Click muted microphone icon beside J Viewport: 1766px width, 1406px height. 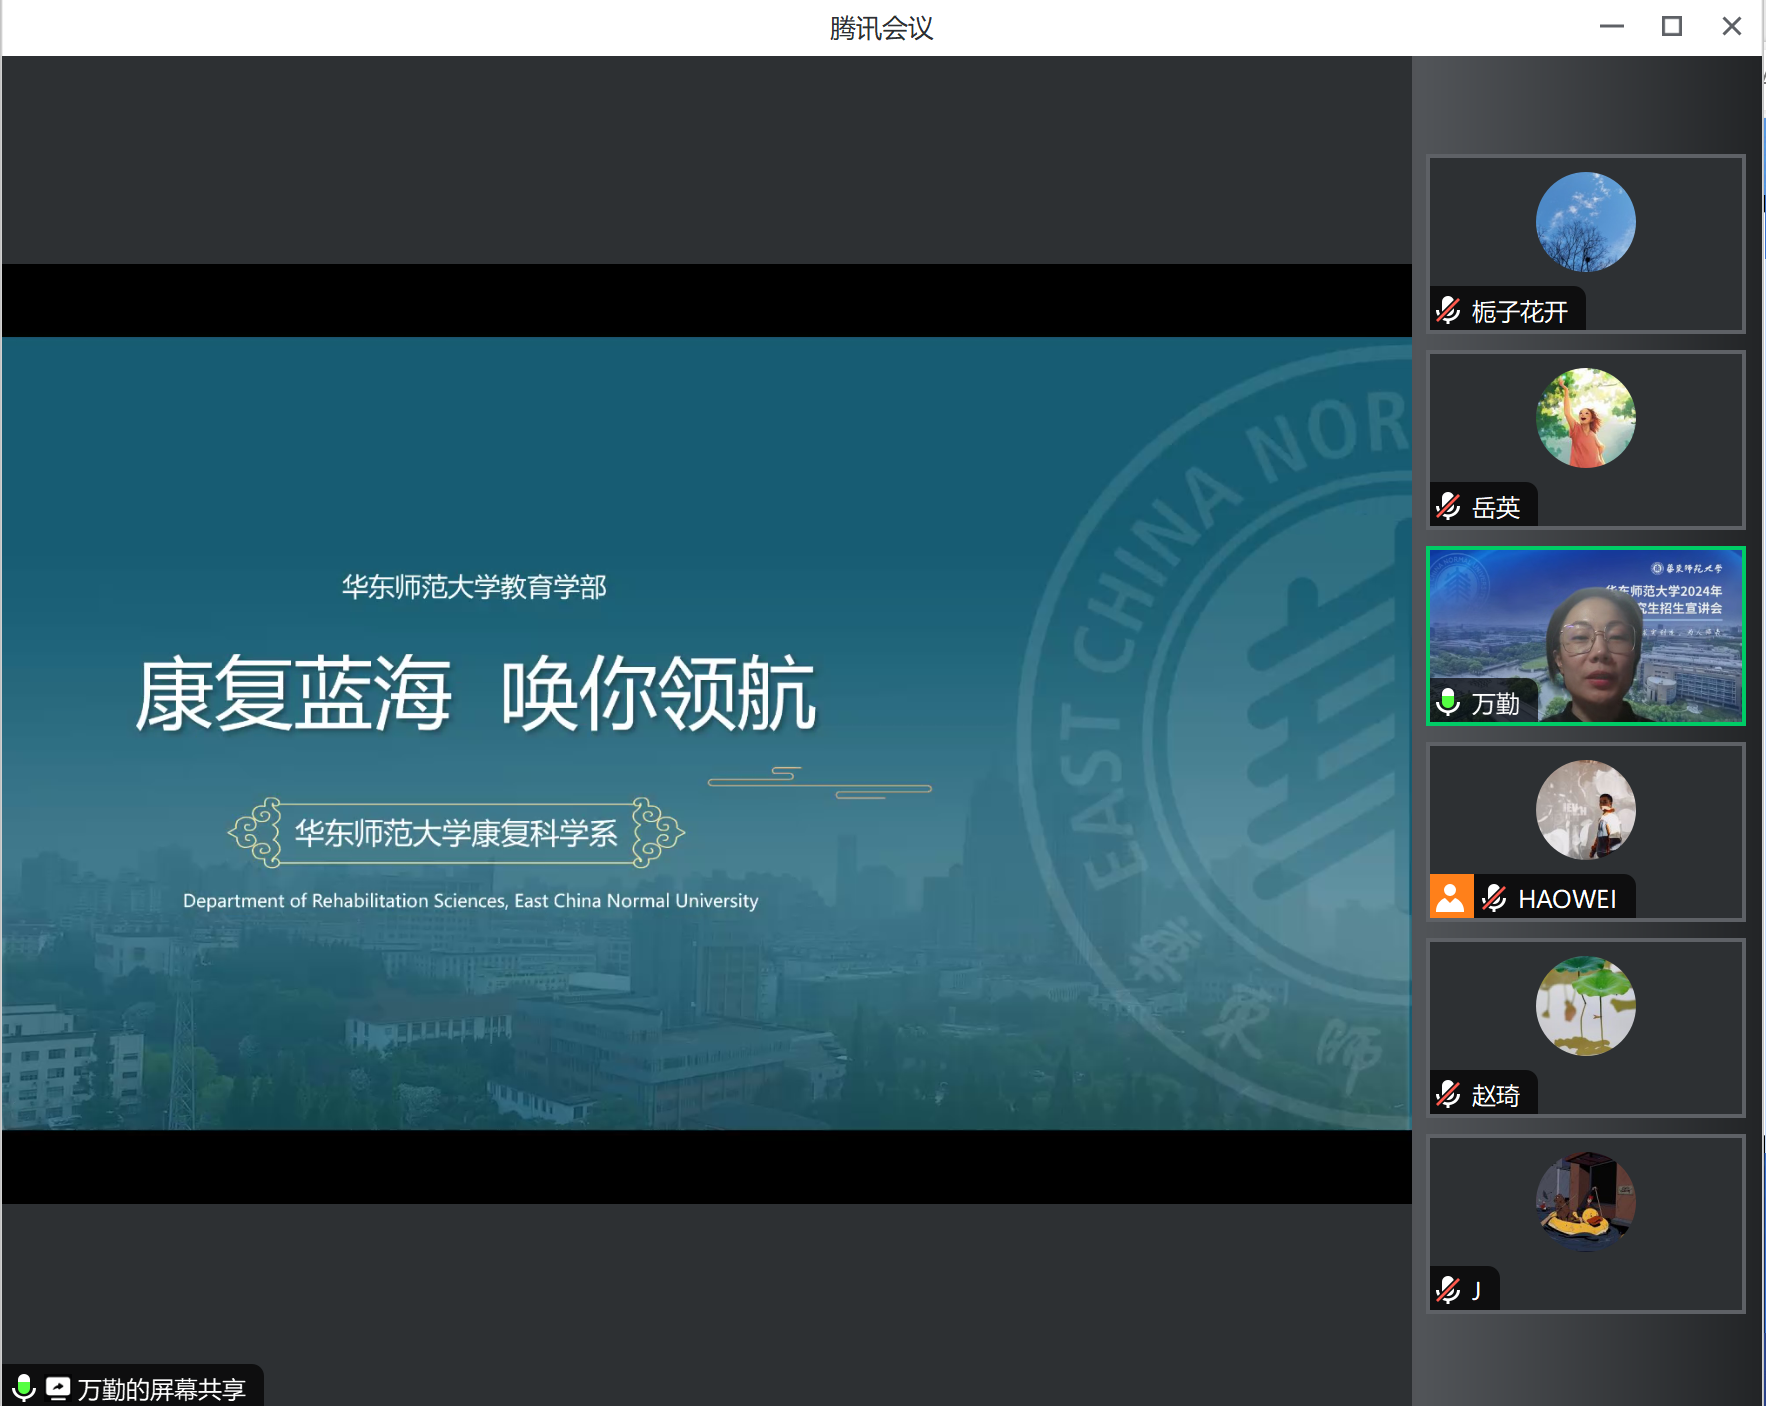1448,1290
